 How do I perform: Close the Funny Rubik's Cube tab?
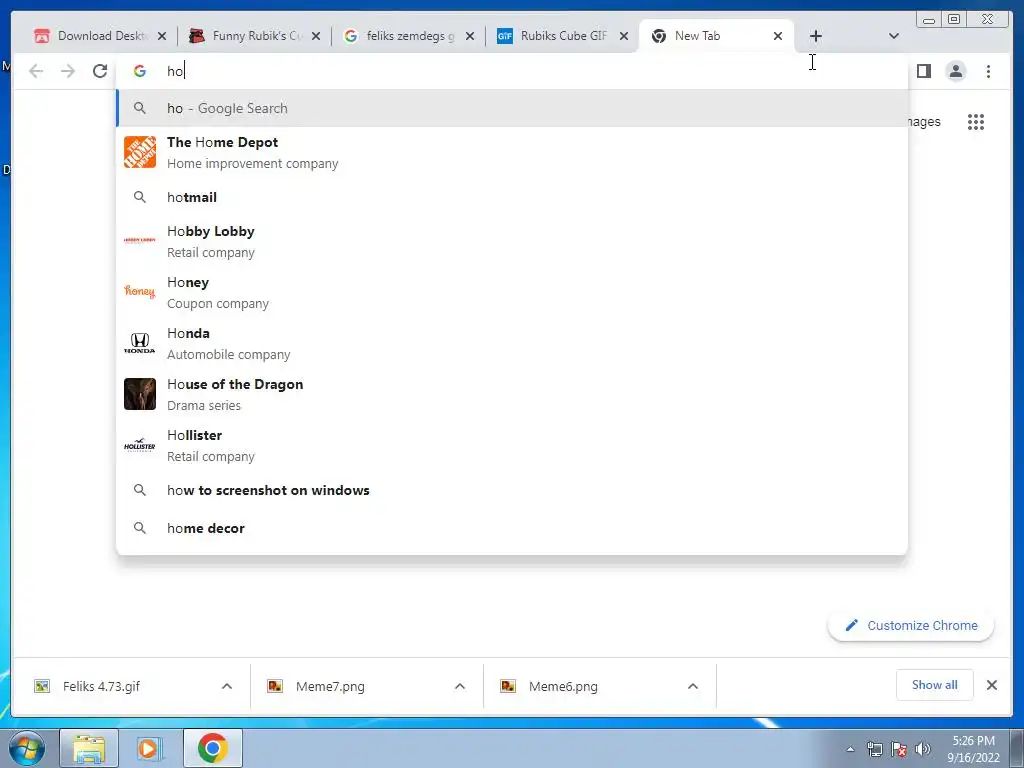315,36
